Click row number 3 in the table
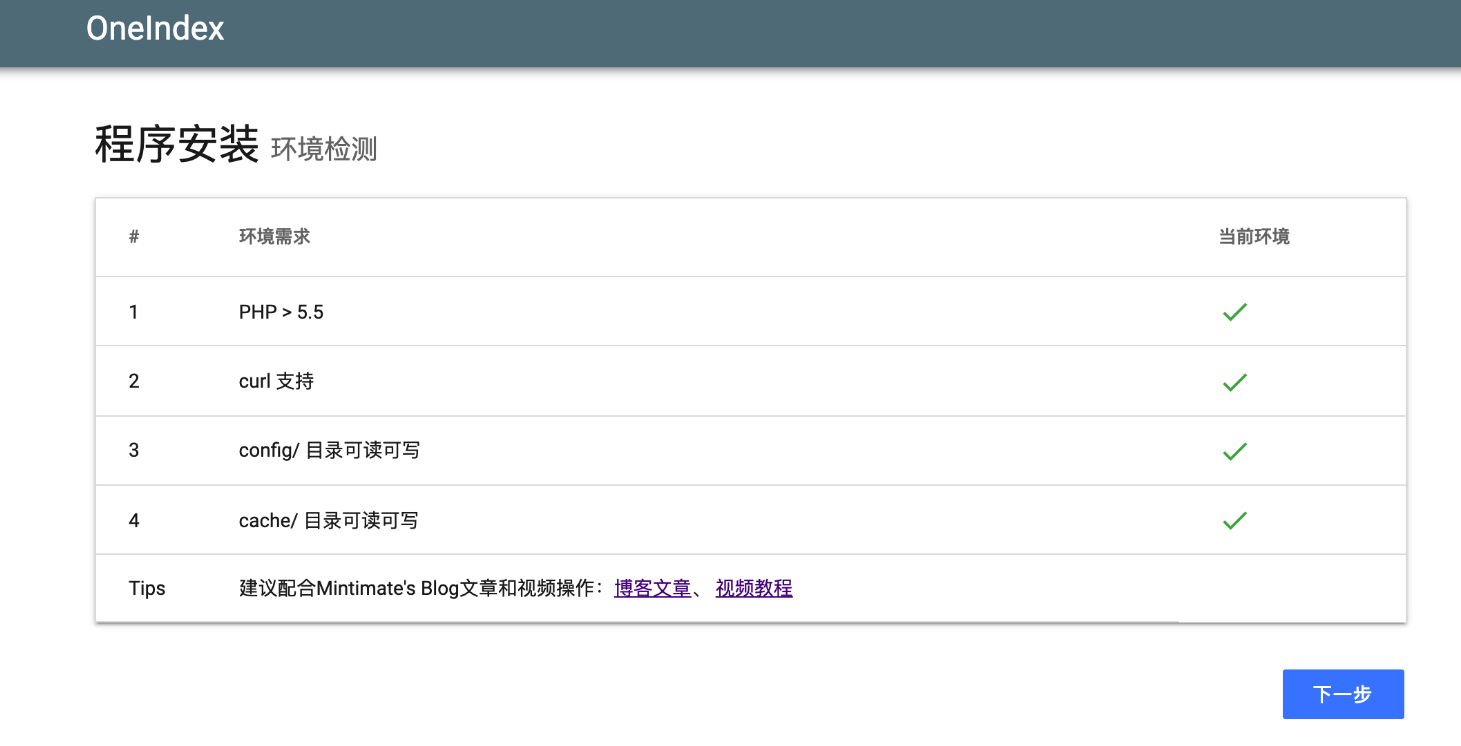This screenshot has height=746, width=1461. point(134,451)
